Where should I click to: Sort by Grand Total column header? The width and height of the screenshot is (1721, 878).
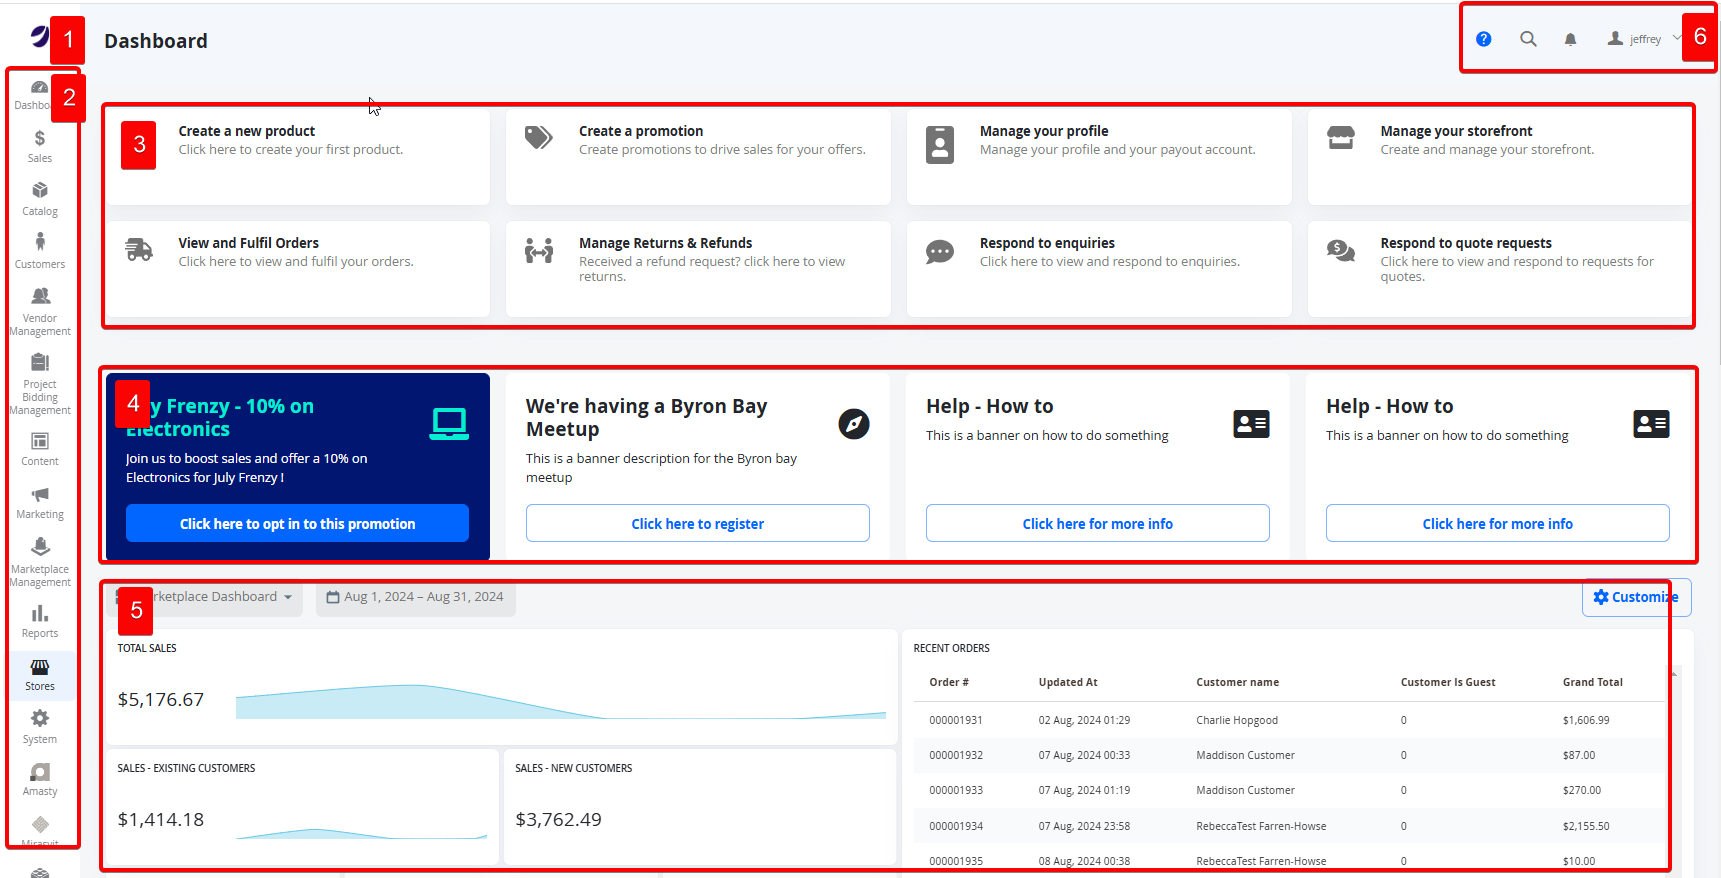[x=1593, y=682]
